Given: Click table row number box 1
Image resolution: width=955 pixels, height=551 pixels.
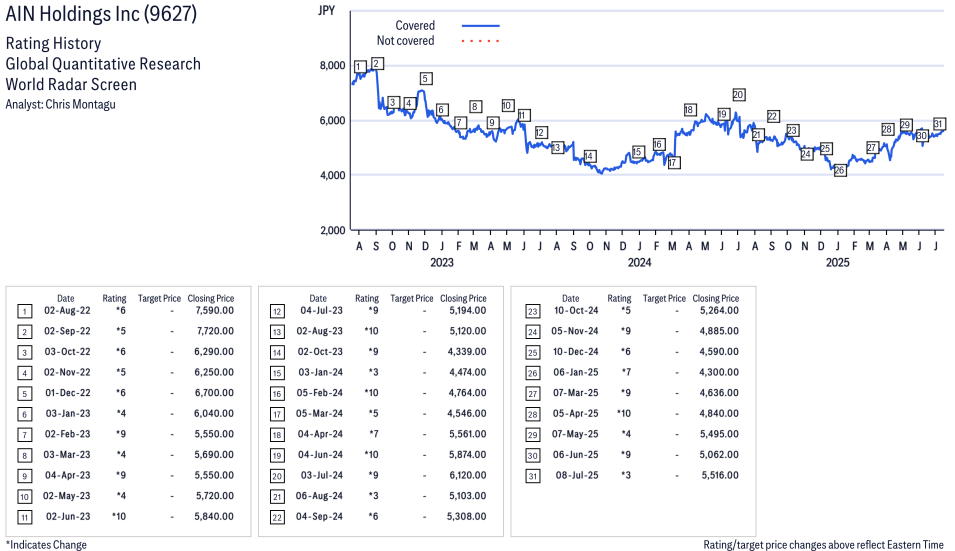Looking at the screenshot, I should click(24, 312).
